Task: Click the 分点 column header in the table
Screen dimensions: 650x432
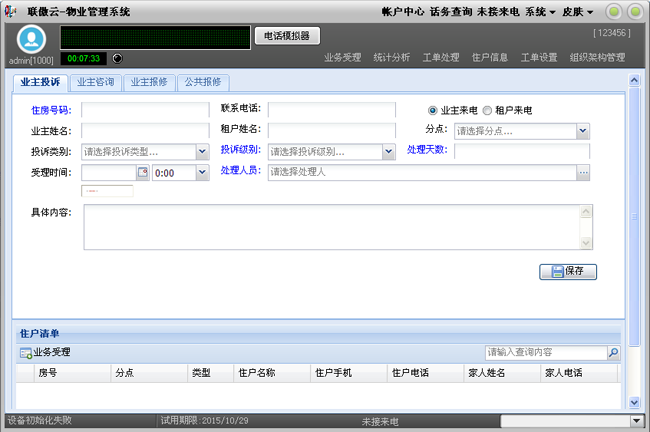Action: pos(149,373)
